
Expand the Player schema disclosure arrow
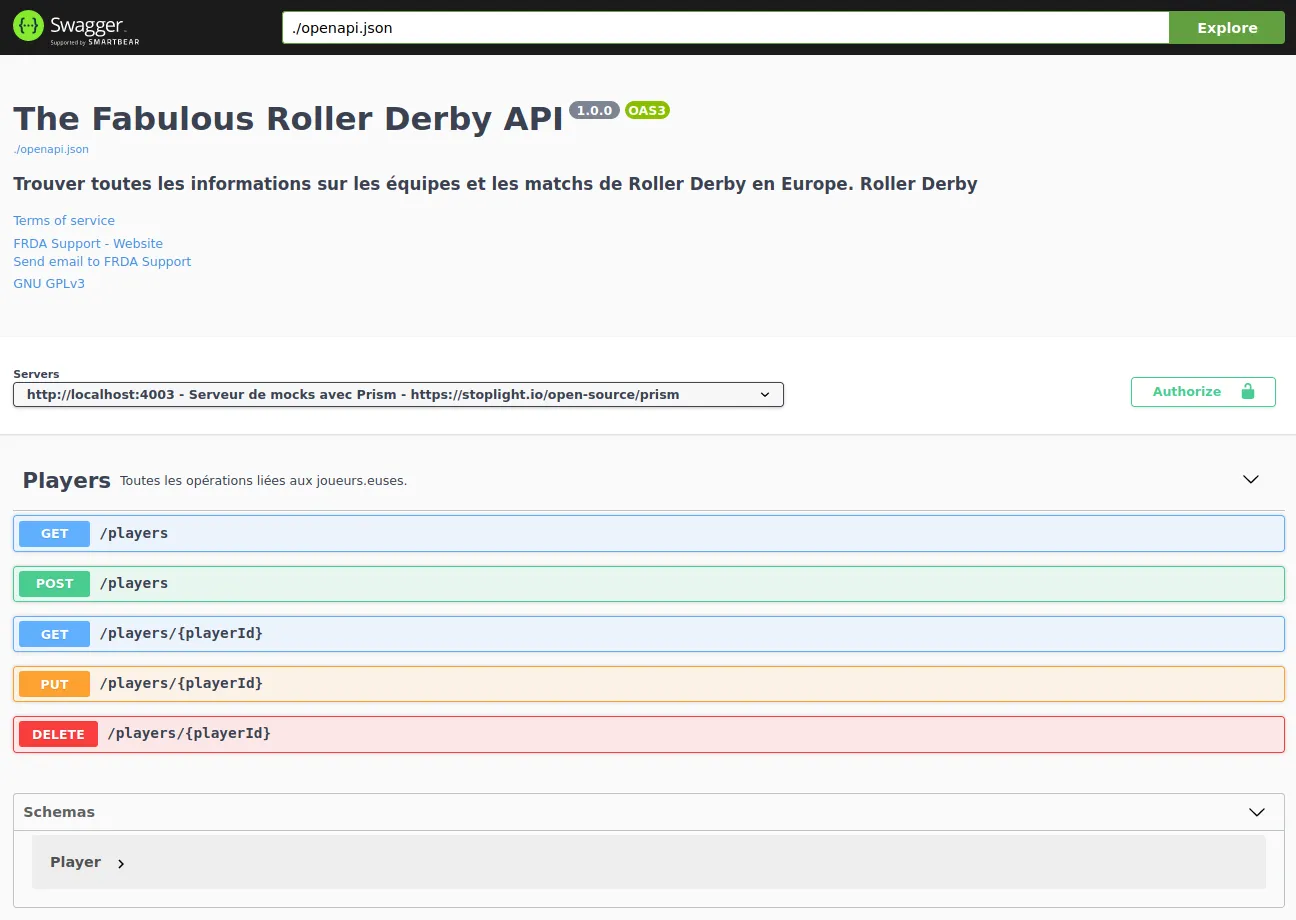click(120, 862)
